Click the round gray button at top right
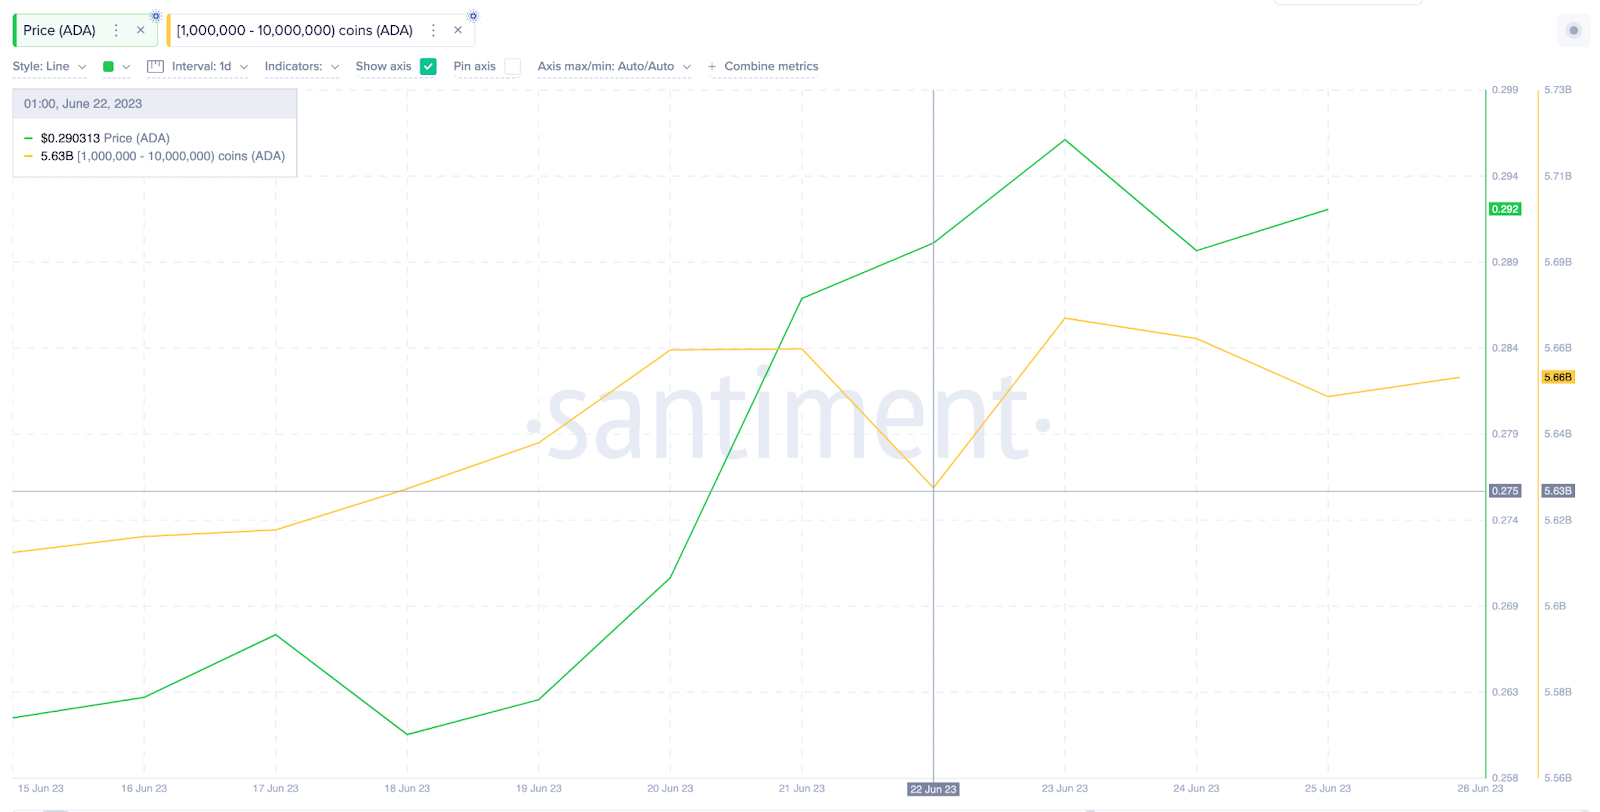 tap(1573, 30)
